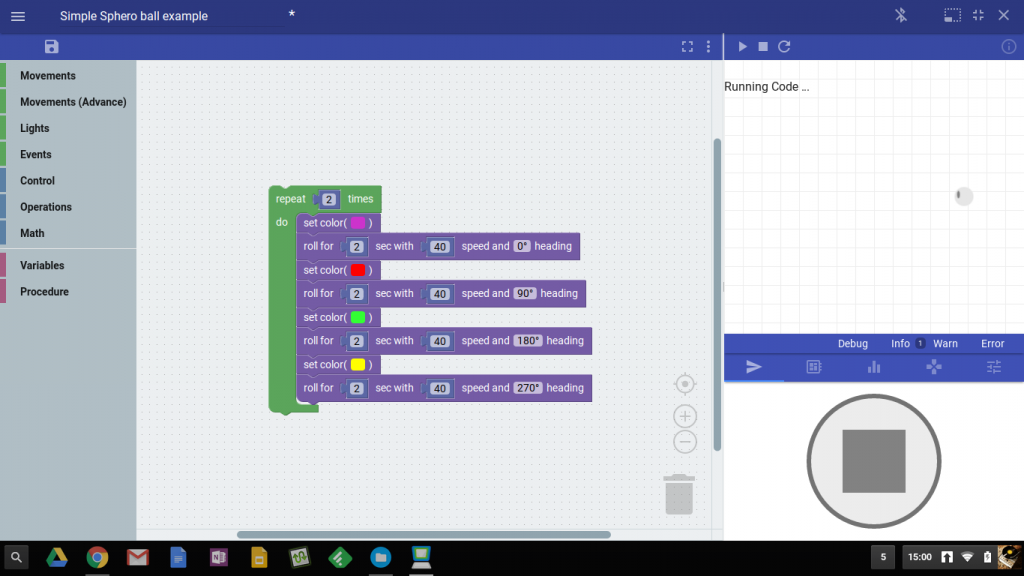Run the Sphero program with Play icon
The image size is (1024, 576).
(742, 46)
